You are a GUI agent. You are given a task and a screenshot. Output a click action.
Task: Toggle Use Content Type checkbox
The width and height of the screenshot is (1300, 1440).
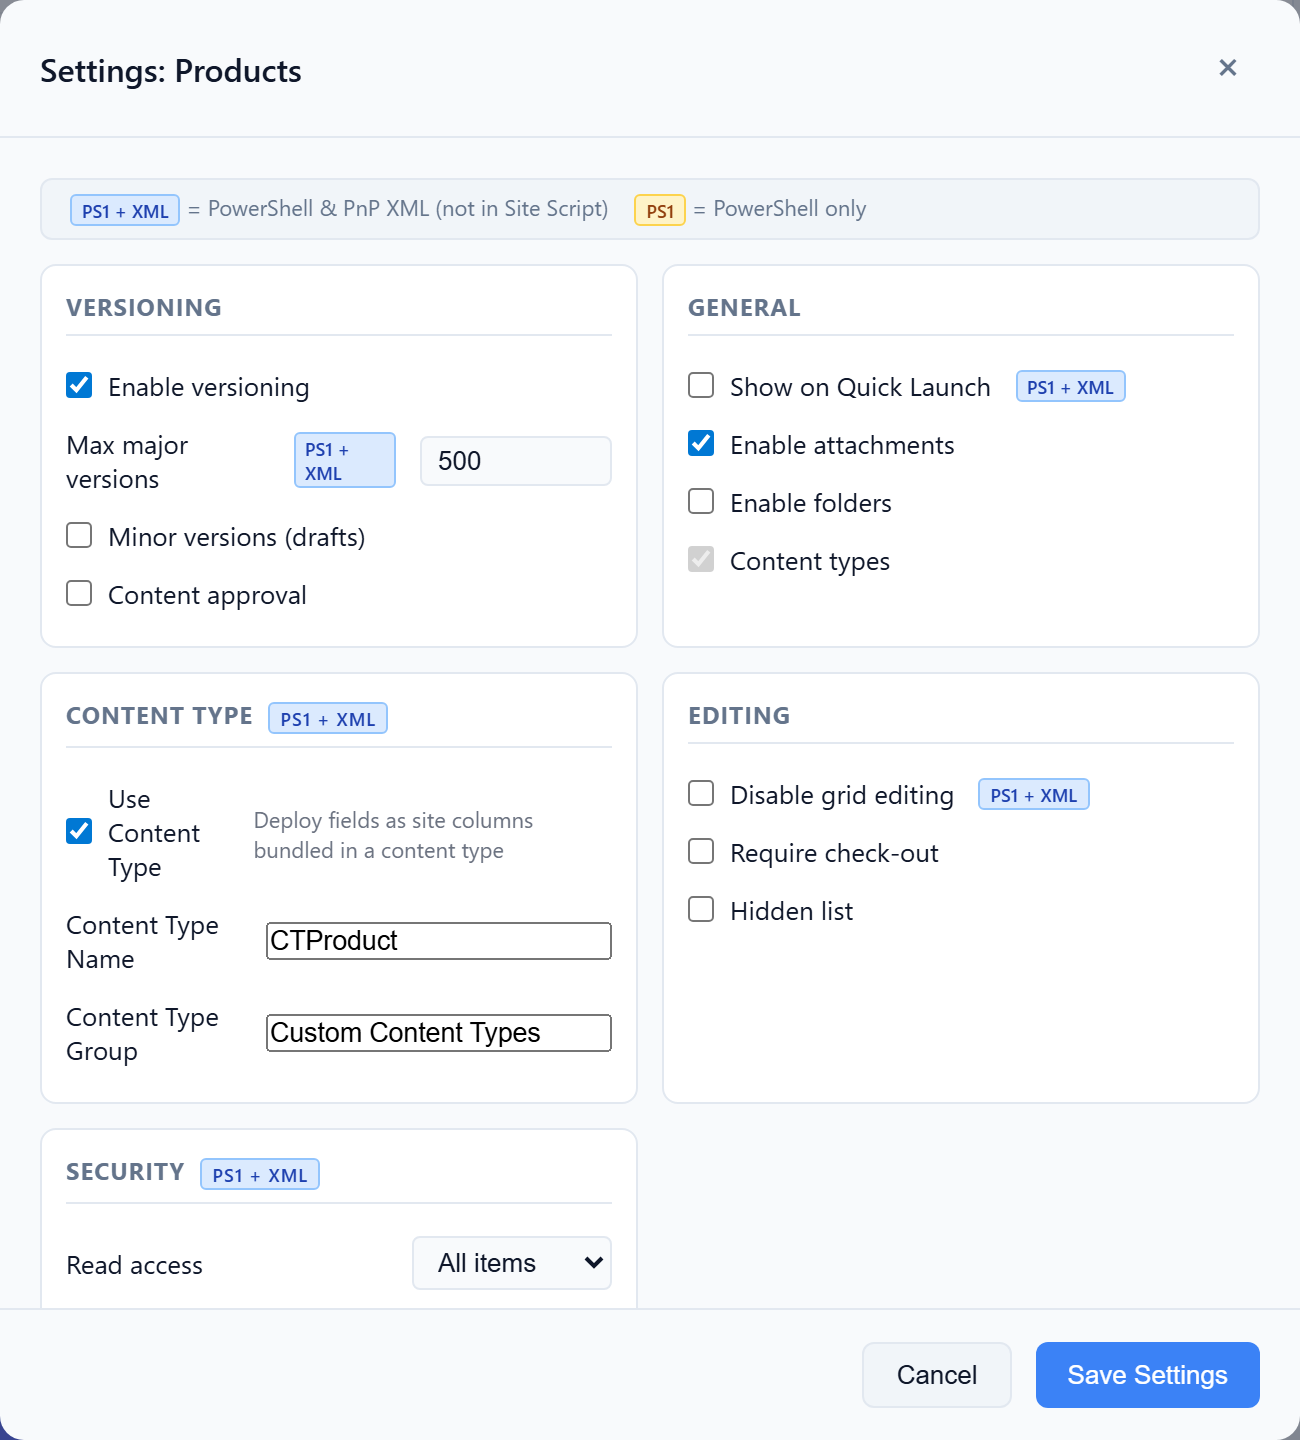pos(79,832)
